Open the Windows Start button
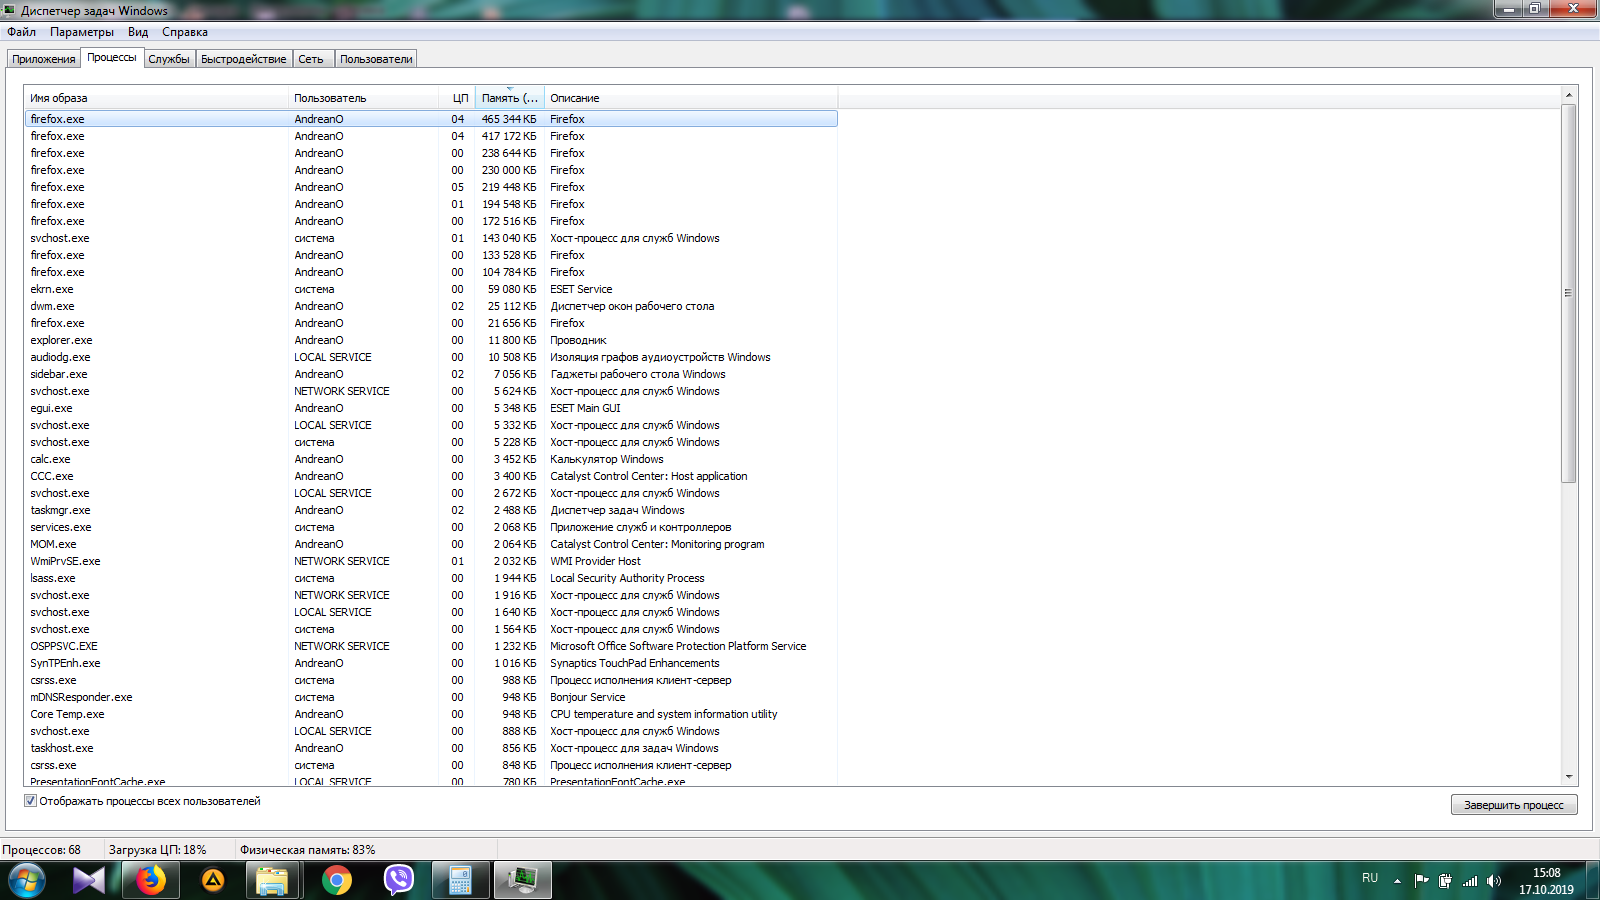 (x=27, y=881)
